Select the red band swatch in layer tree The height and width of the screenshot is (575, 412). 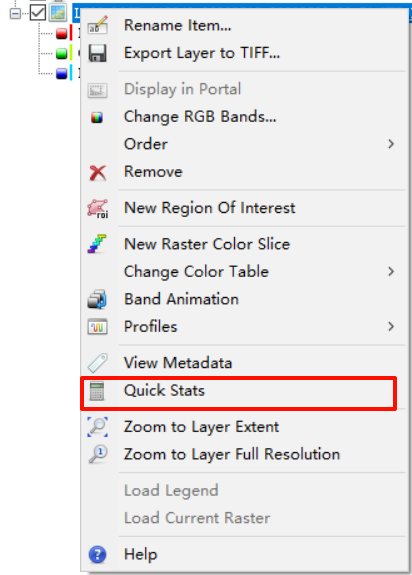pos(62,33)
